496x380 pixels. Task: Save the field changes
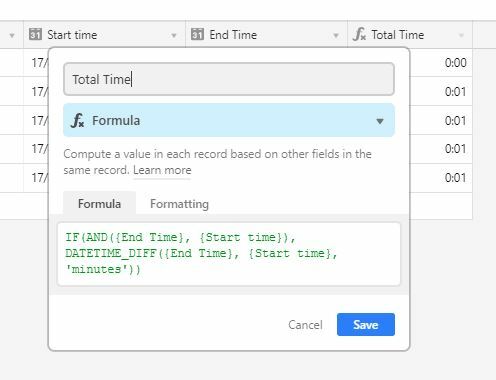366,324
